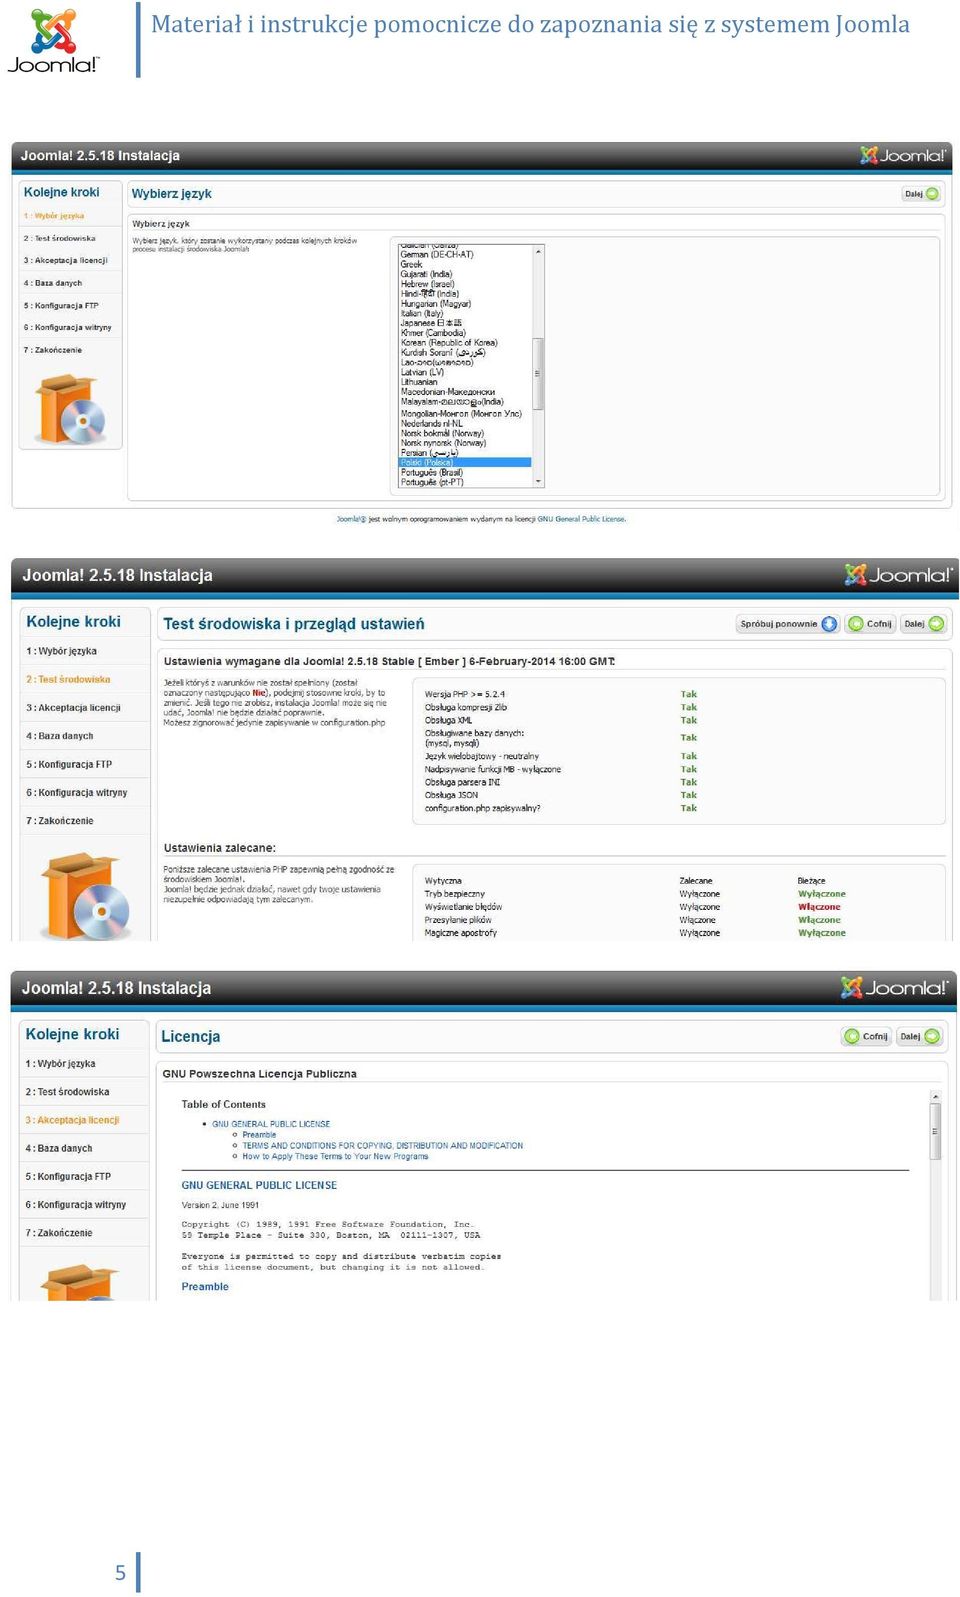The height and width of the screenshot is (1597, 960).
Task: Click Dalej on the Wybierz język screen
Action: pyautogui.click(x=921, y=194)
